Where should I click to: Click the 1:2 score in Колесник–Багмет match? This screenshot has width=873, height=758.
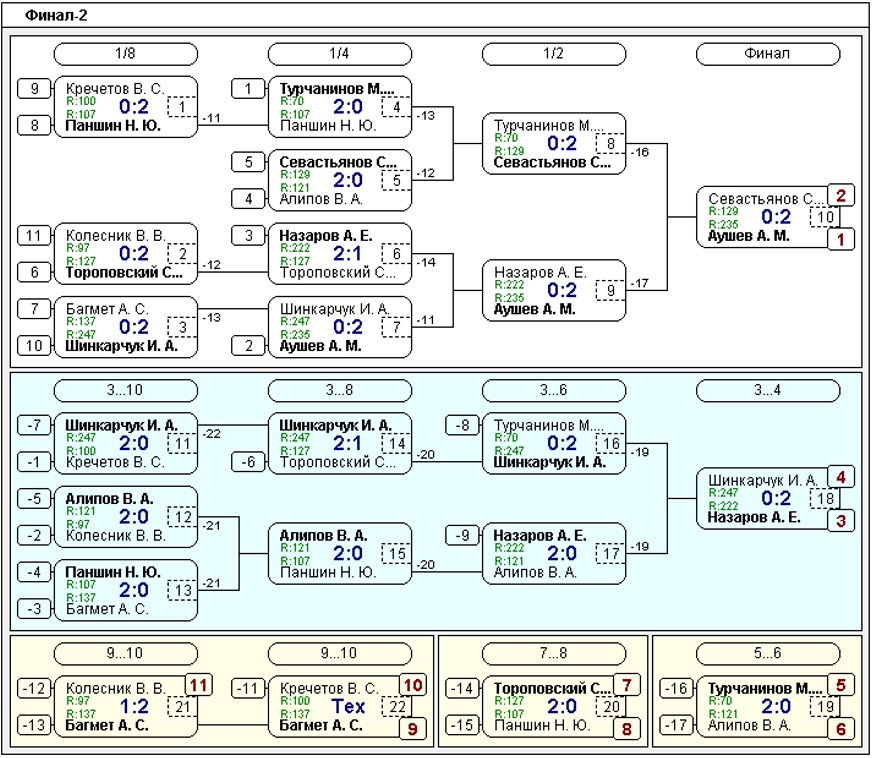(x=134, y=706)
